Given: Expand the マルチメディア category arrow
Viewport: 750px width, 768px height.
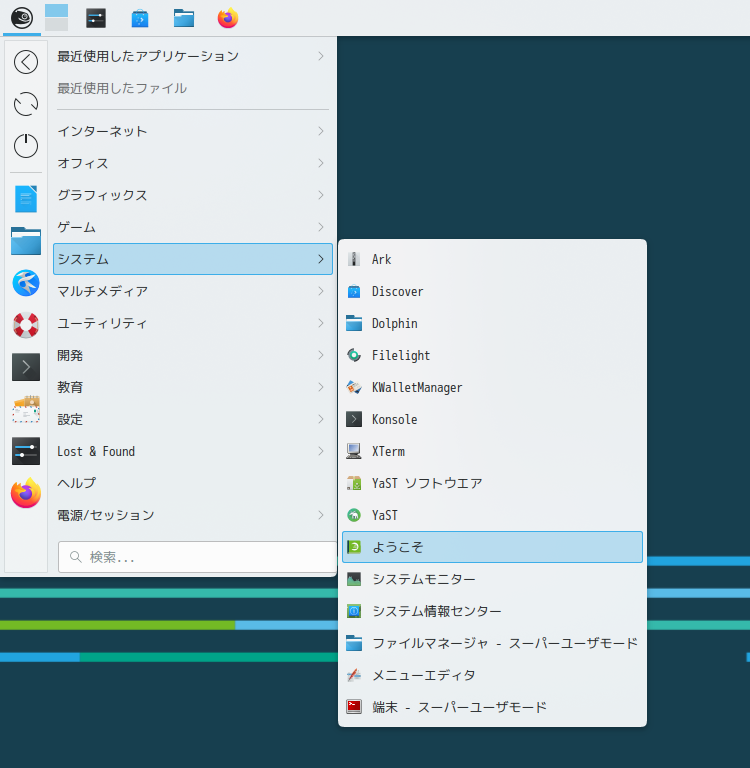Looking at the screenshot, I should 321,291.
